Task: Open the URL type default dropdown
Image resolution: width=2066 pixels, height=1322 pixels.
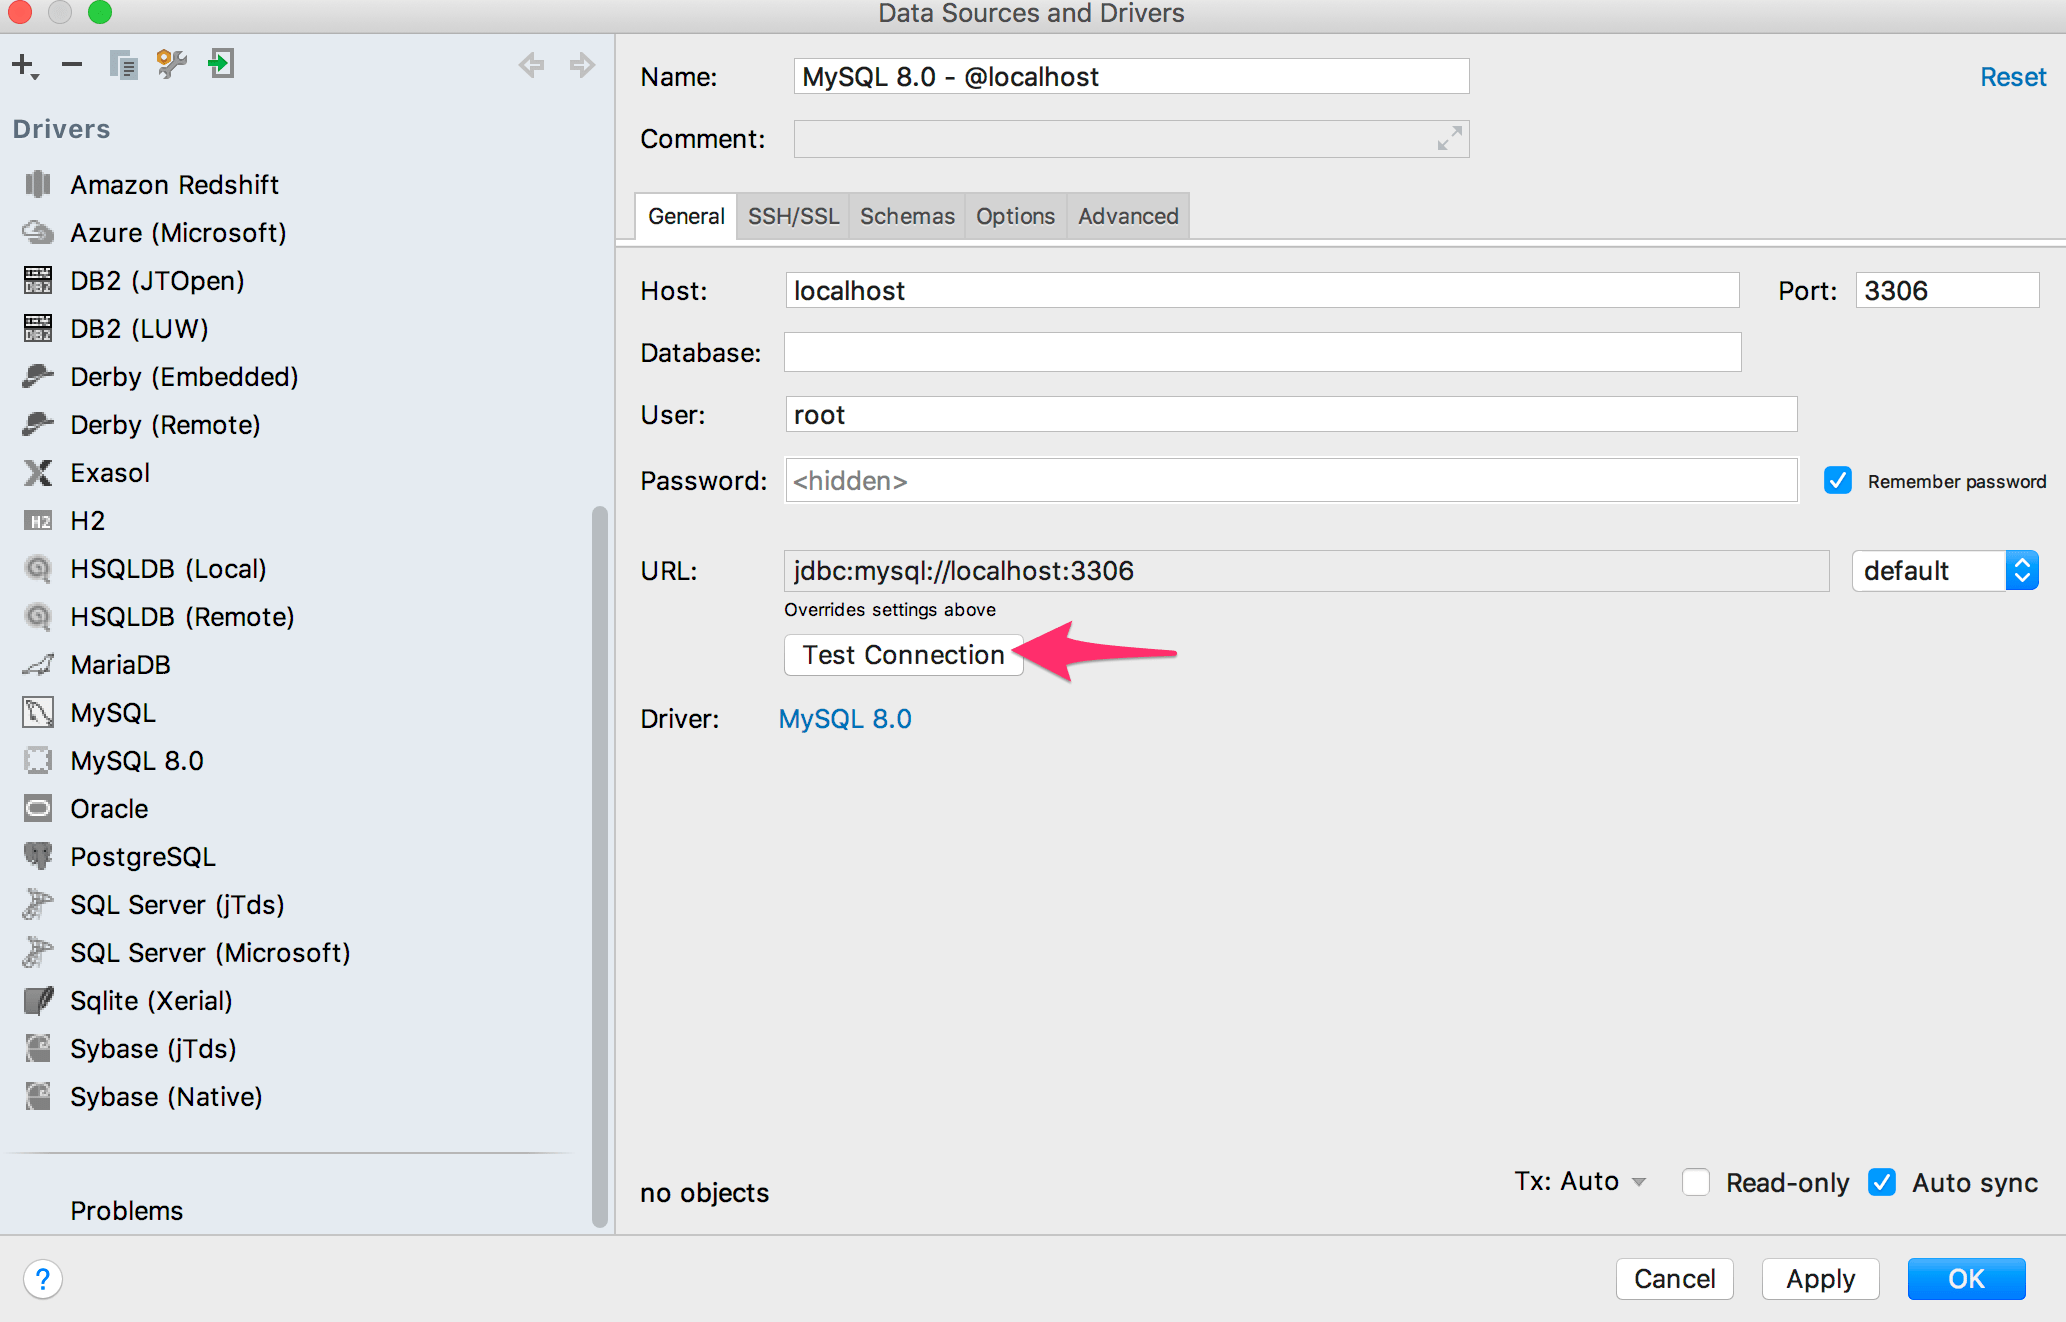Action: point(1944,571)
